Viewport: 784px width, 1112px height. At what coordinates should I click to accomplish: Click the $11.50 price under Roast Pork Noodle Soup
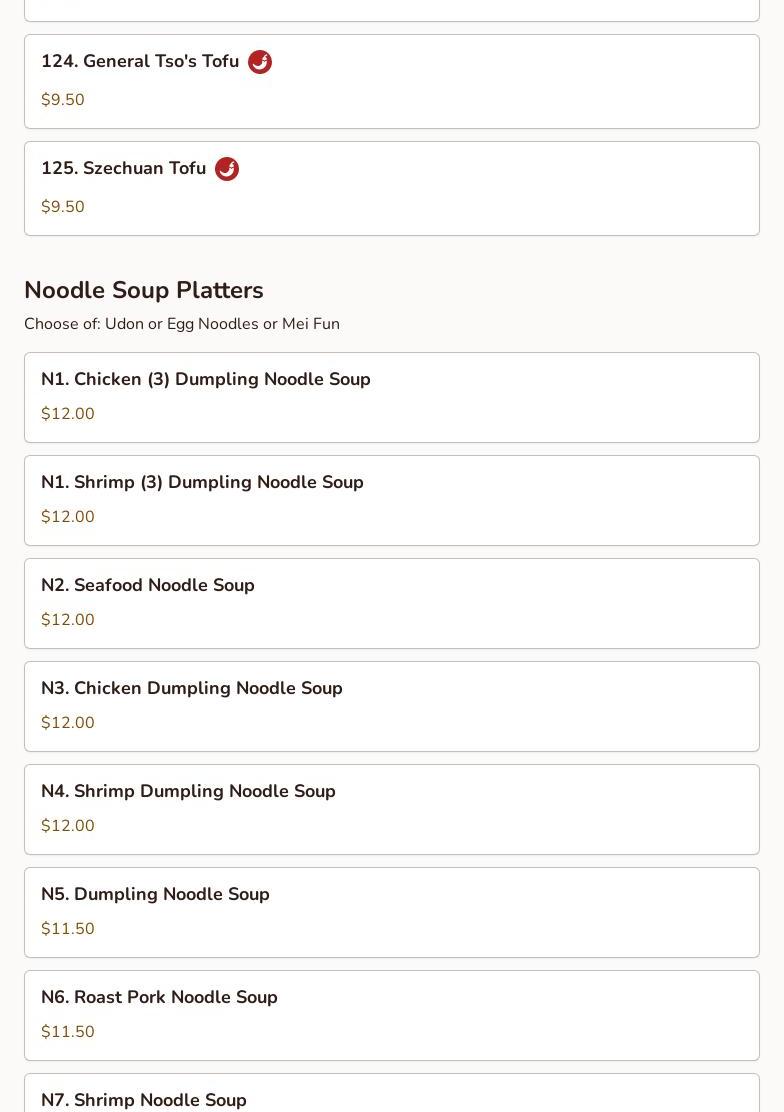[68, 1032]
